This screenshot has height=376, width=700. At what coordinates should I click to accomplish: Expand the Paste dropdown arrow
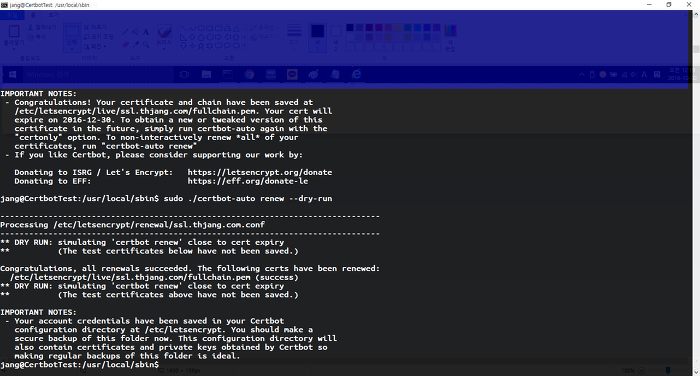click(14, 49)
